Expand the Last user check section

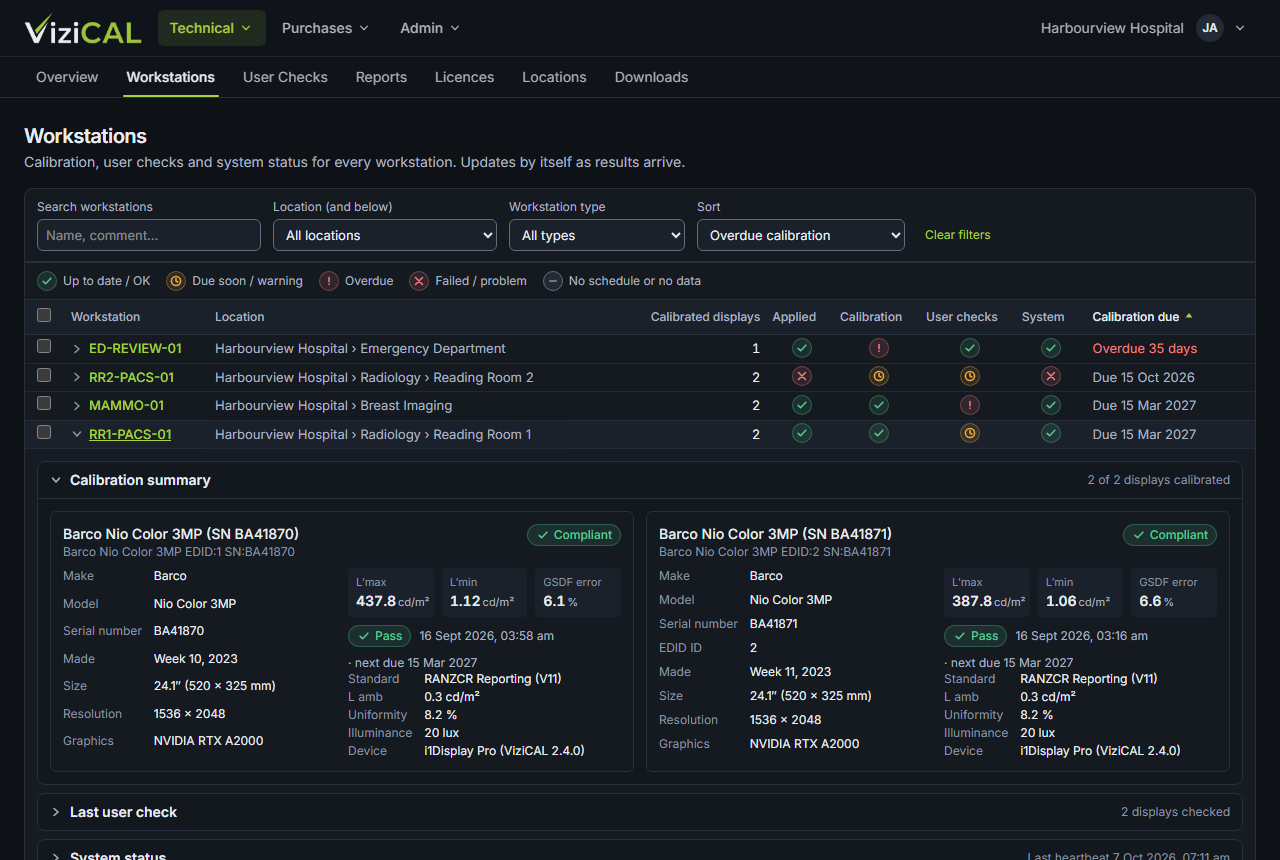tap(640, 812)
